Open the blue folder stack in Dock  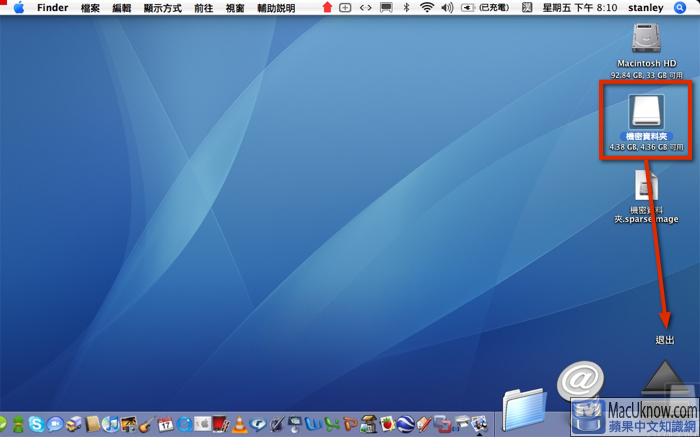[x=525, y=408]
